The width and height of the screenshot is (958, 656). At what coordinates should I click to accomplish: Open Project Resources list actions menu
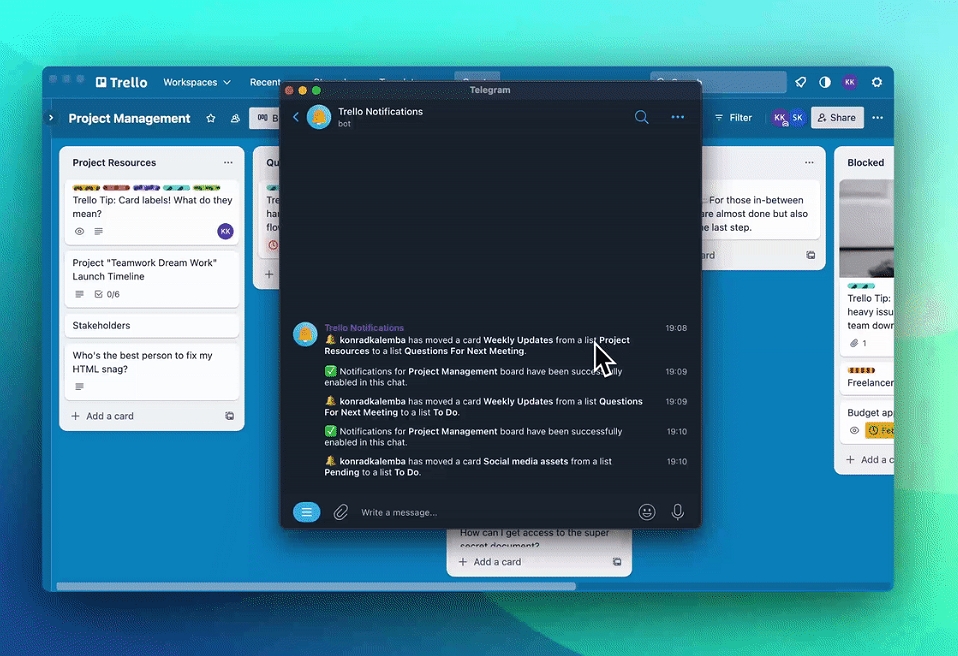point(228,162)
